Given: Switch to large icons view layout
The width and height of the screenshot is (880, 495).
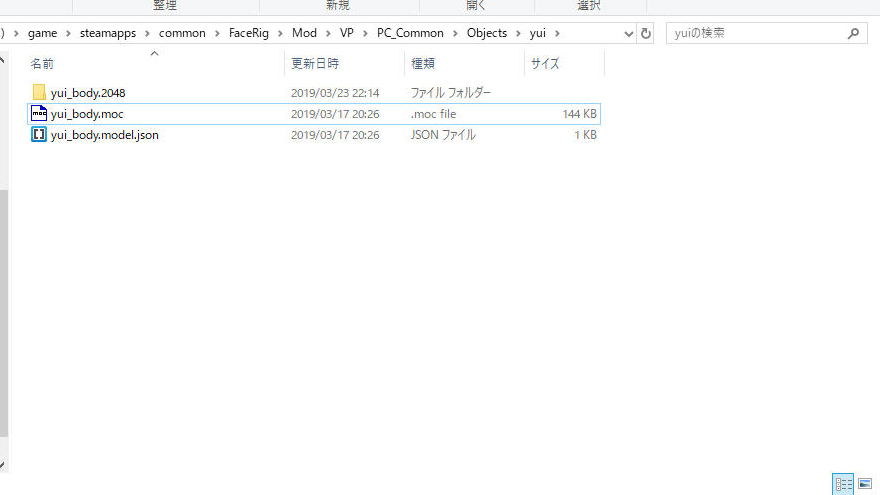Looking at the screenshot, I should pos(865,484).
